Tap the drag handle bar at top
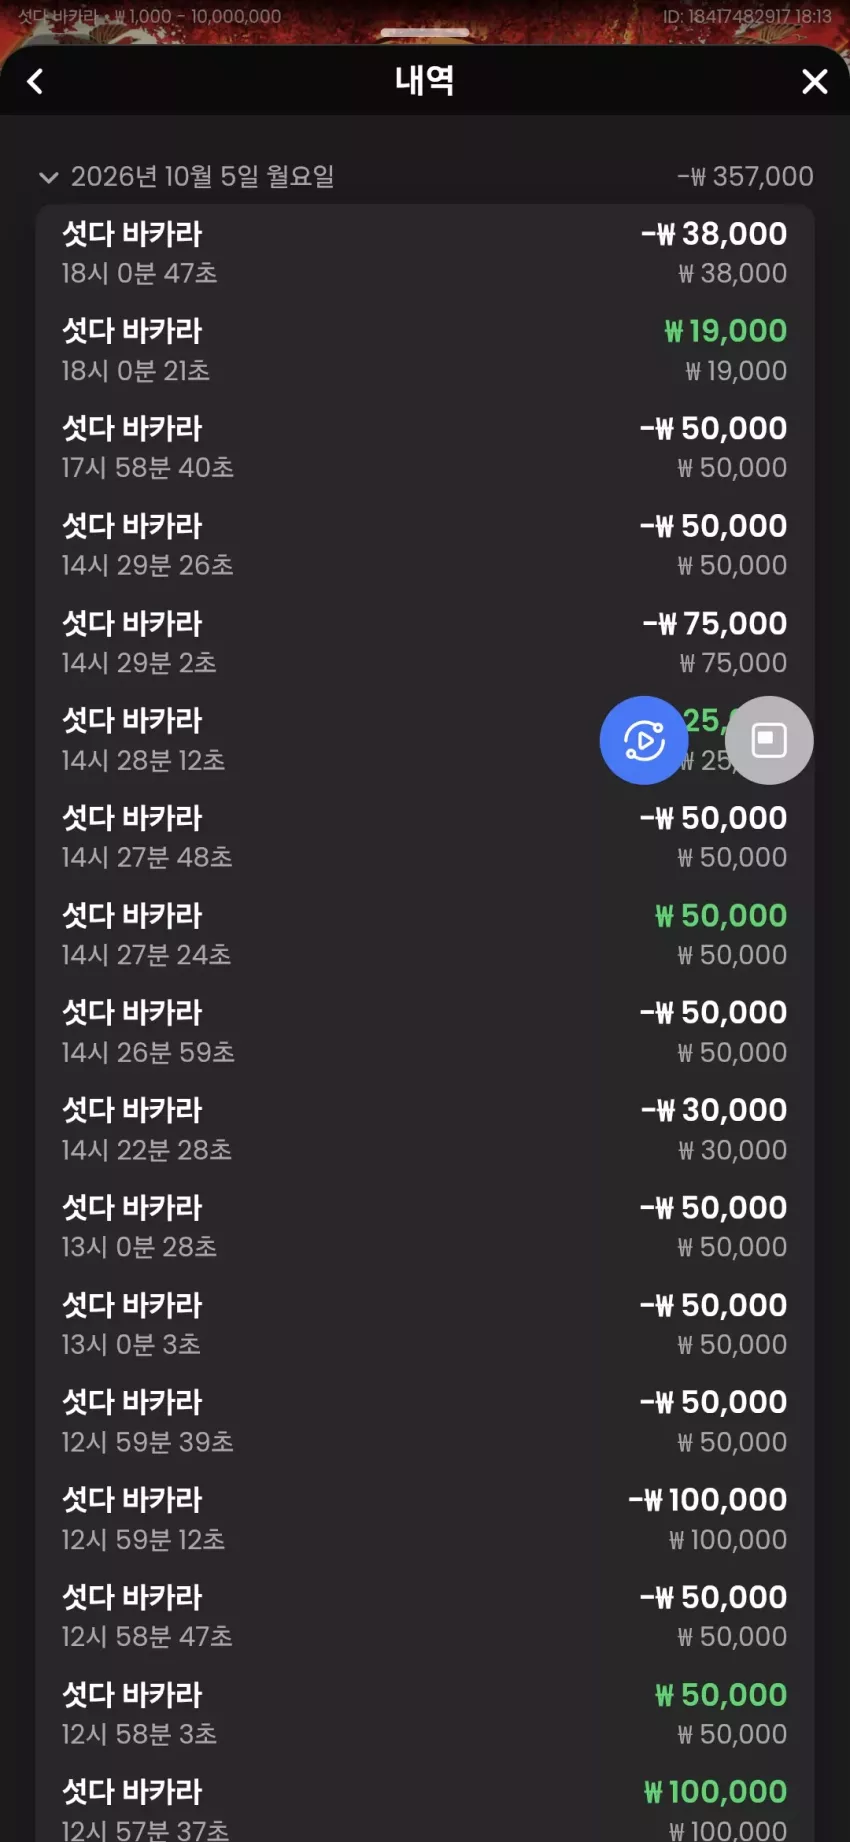Image resolution: width=850 pixels, height=1842 pixels. pos(425,33)
